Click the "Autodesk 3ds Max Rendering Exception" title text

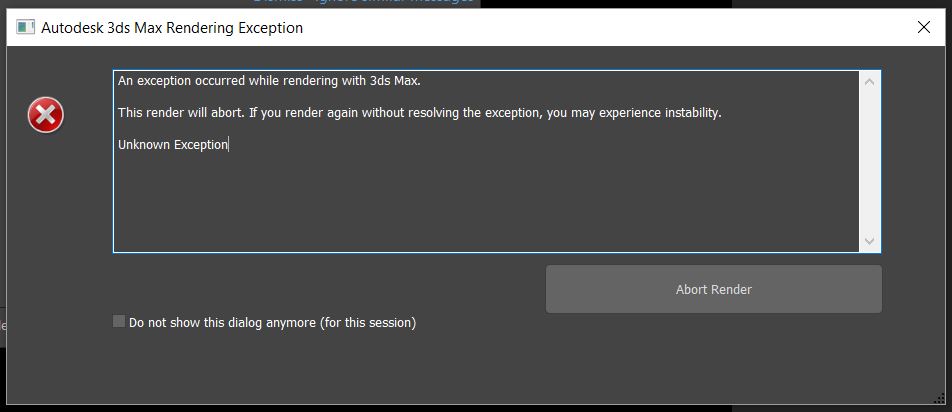pyautogui.click(x=171, y=28)
